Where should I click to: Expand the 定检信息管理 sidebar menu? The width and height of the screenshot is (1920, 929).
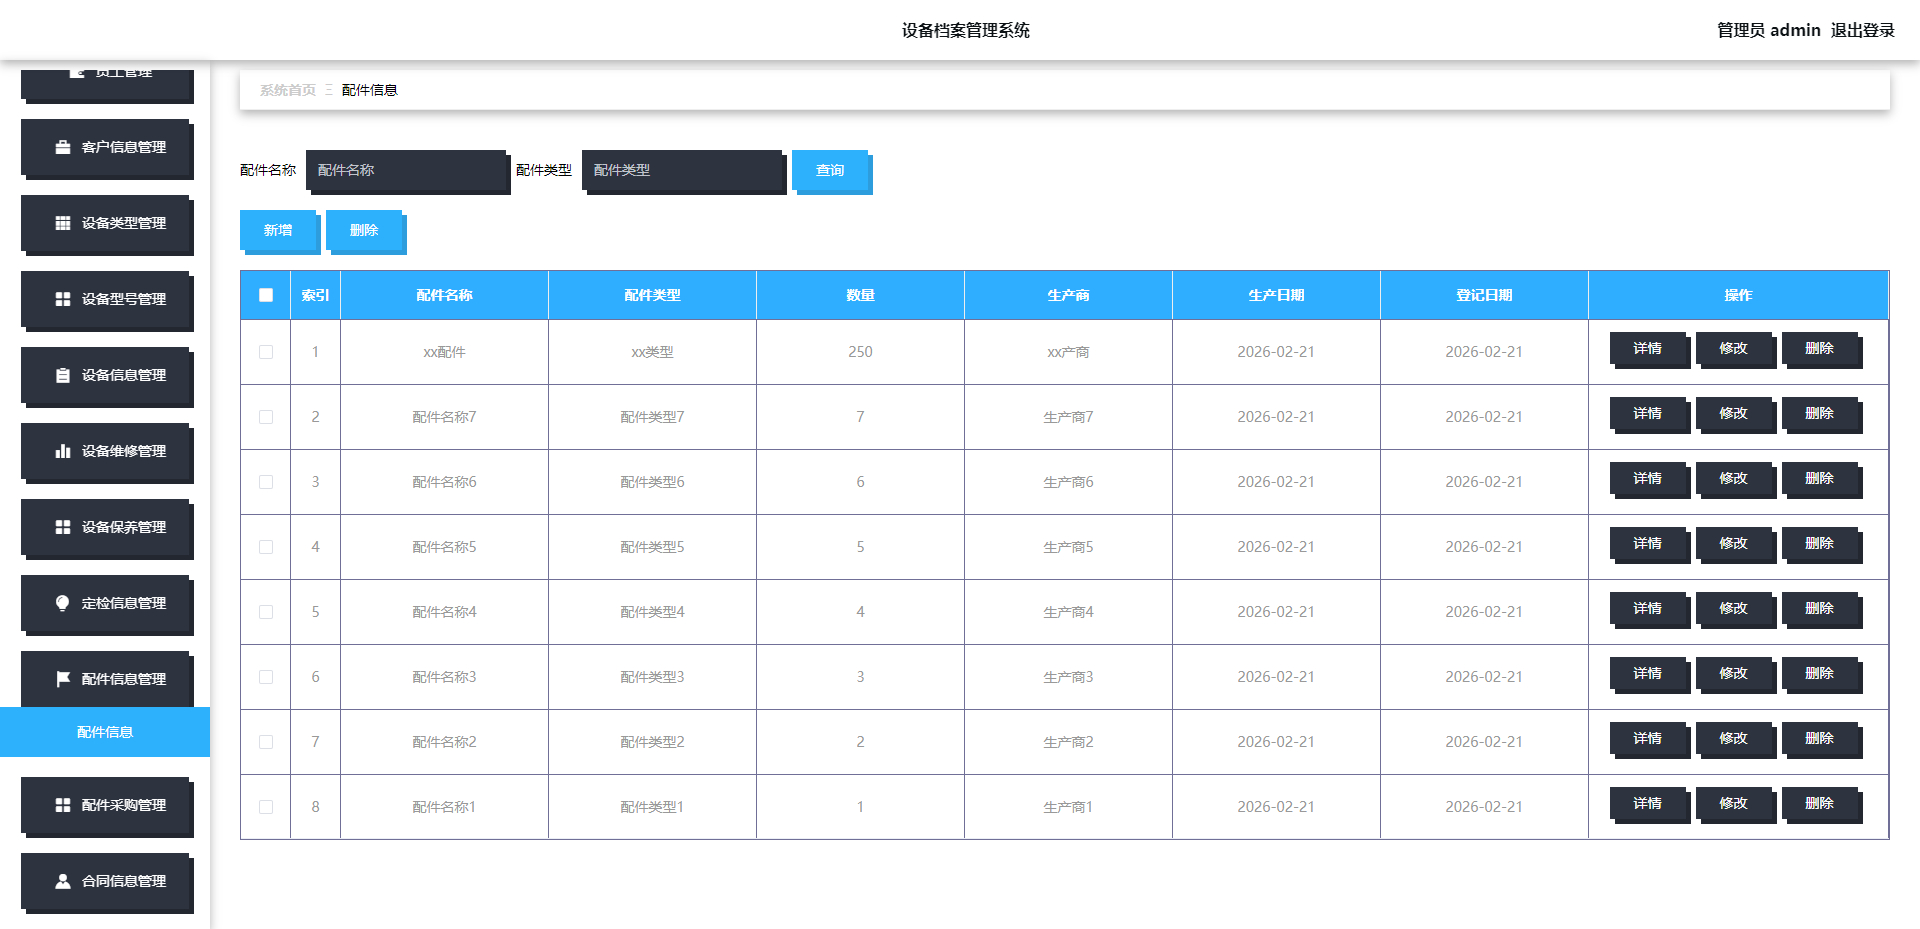(107, 604)
